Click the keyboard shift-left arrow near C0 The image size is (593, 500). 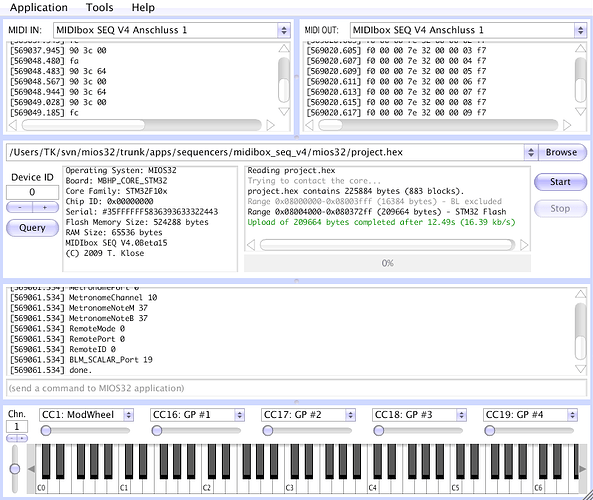[32, 469]
